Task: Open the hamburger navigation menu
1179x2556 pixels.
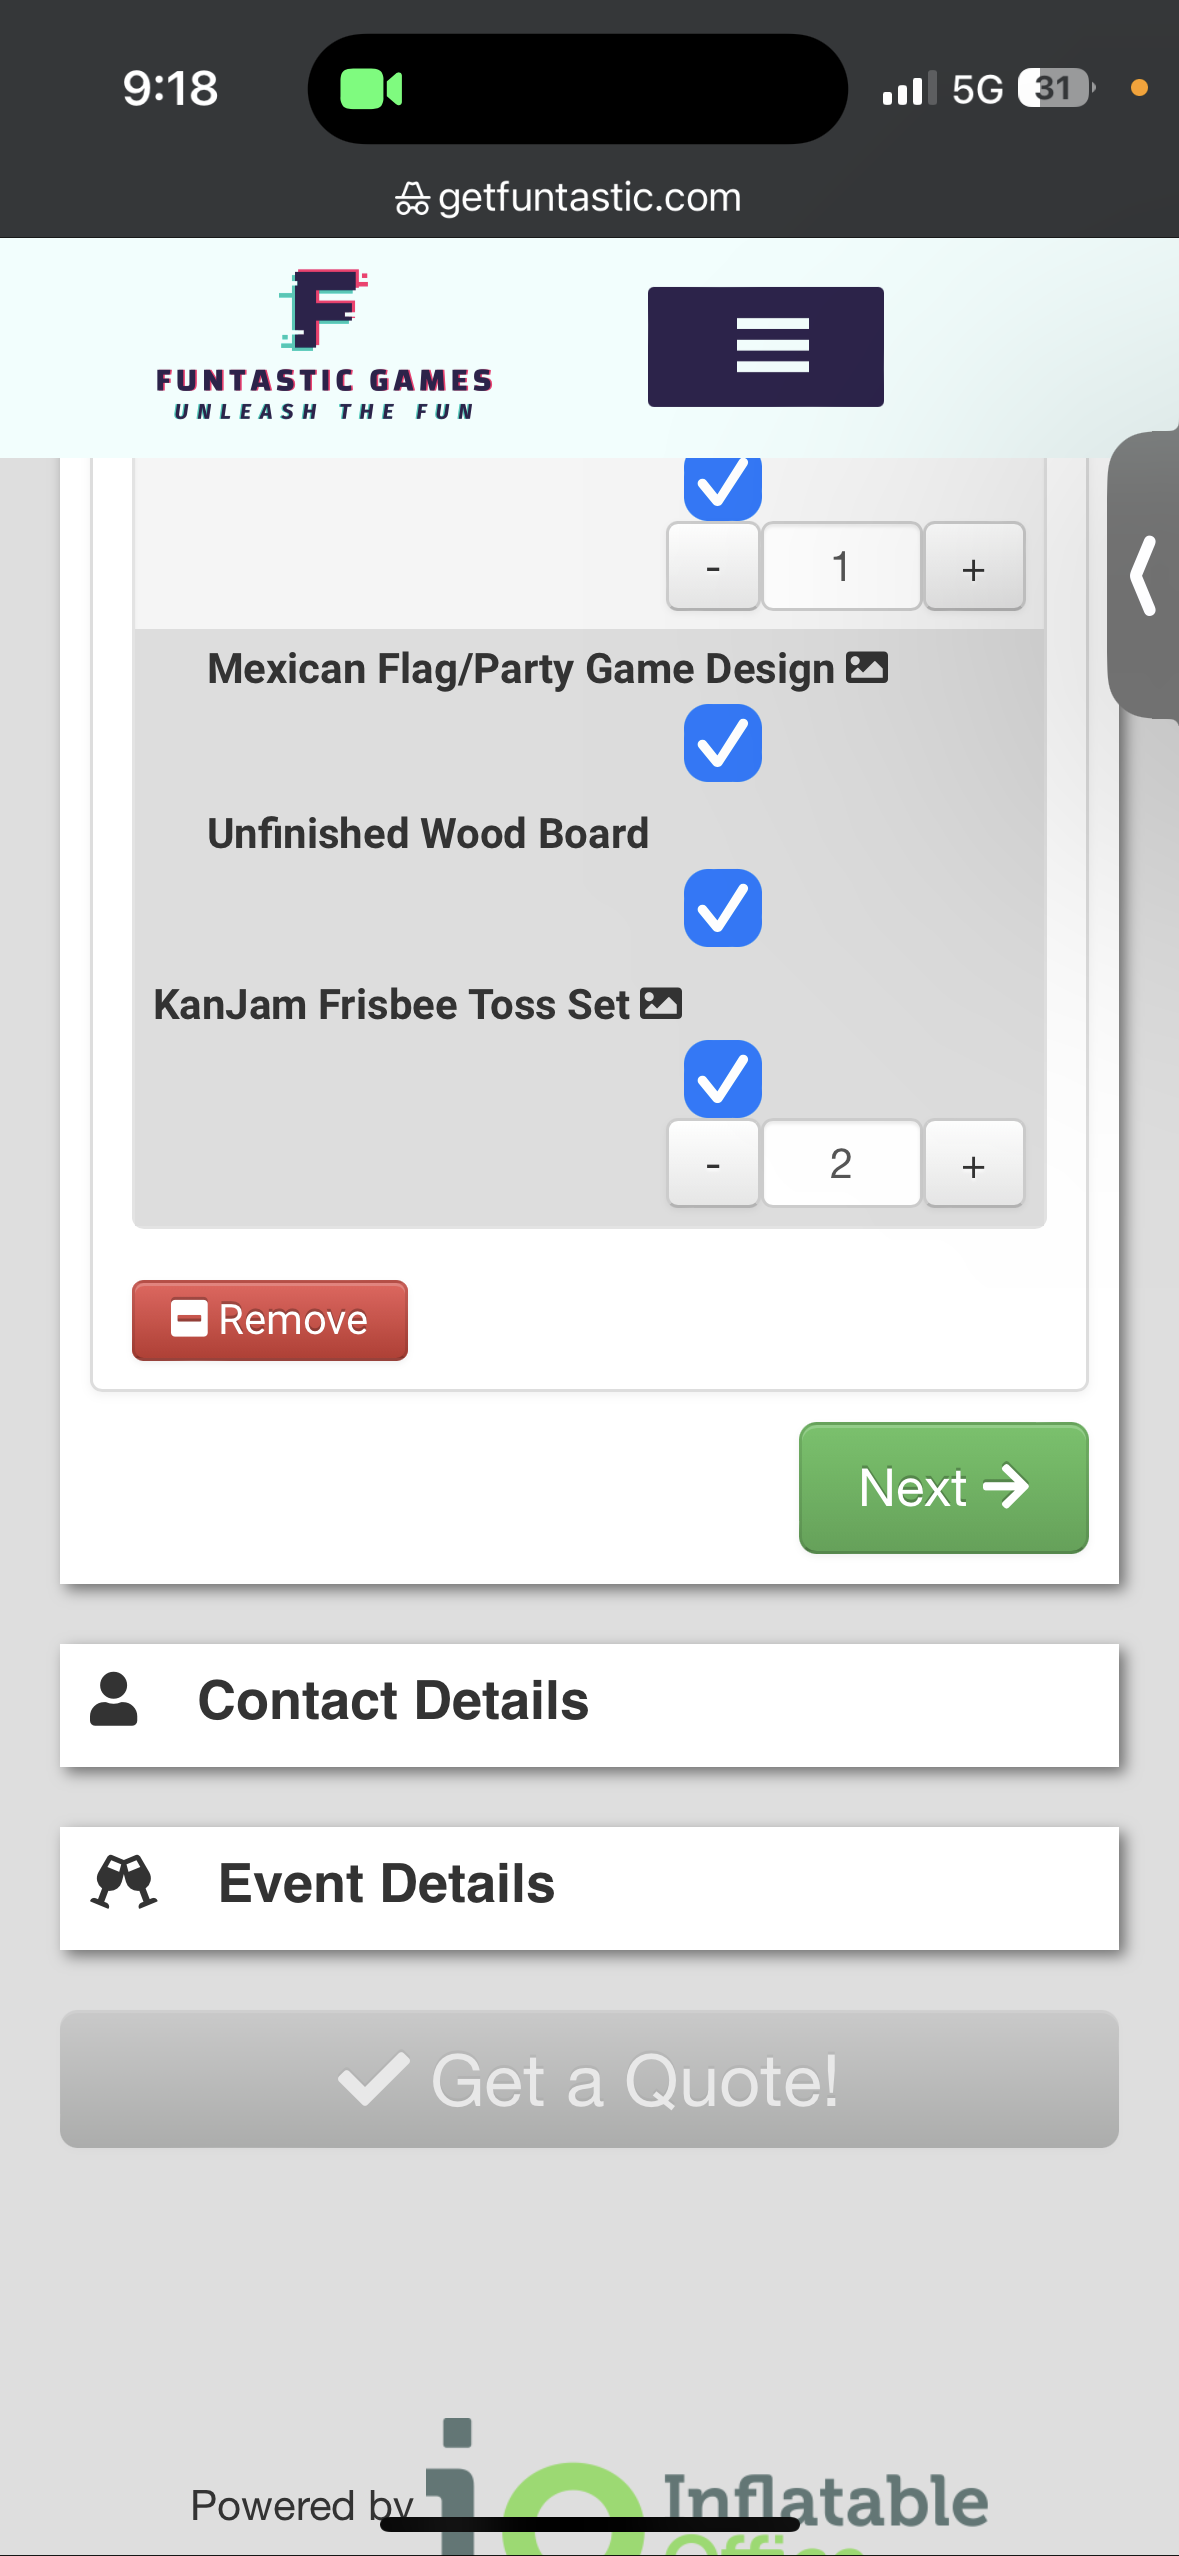Action: point(765,346)
